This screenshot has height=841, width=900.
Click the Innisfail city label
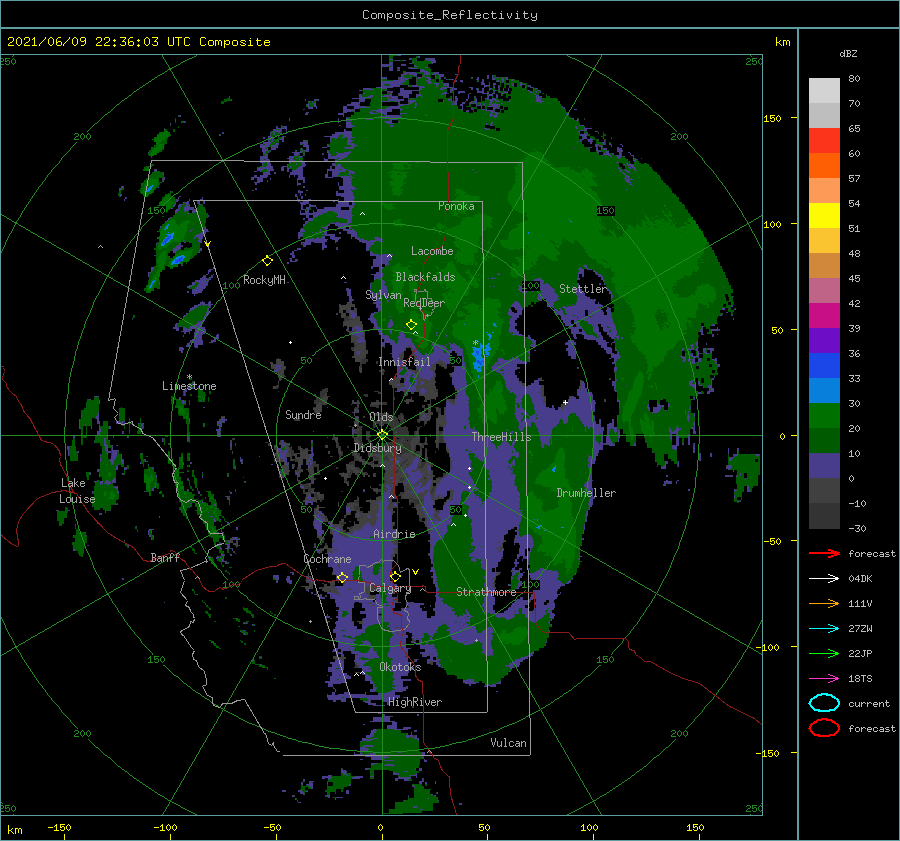pyautogui.click(x=404, y=362)
